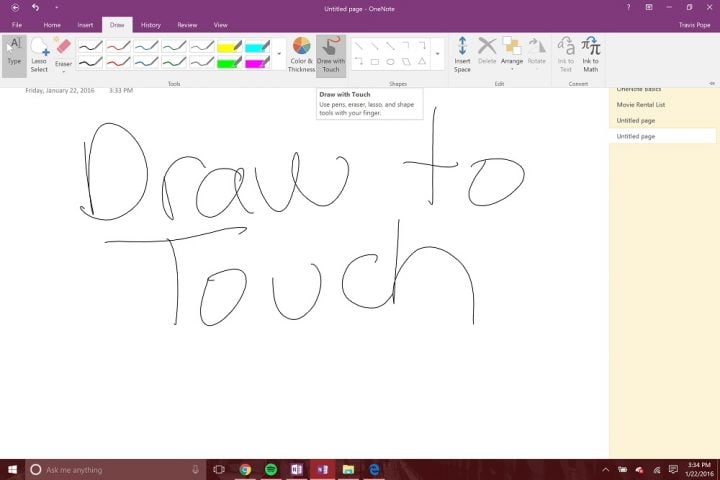Select the highlighted Untitled page entry
The height and width of the screenshot is (480, 720).
(x=662, y=136)
